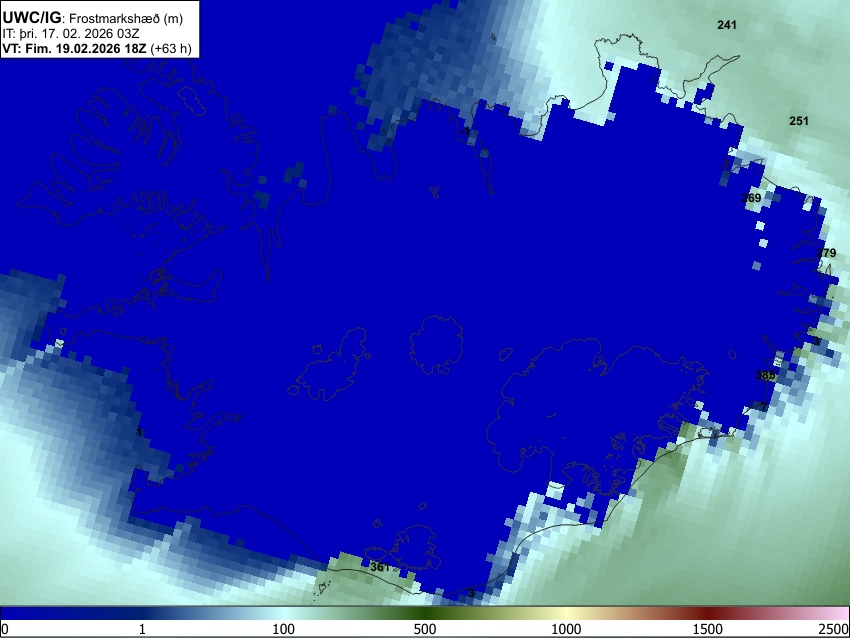Click the colorbar tick label "0"
The width and height of the screenshot is (850, 638).
coord(5,629)
